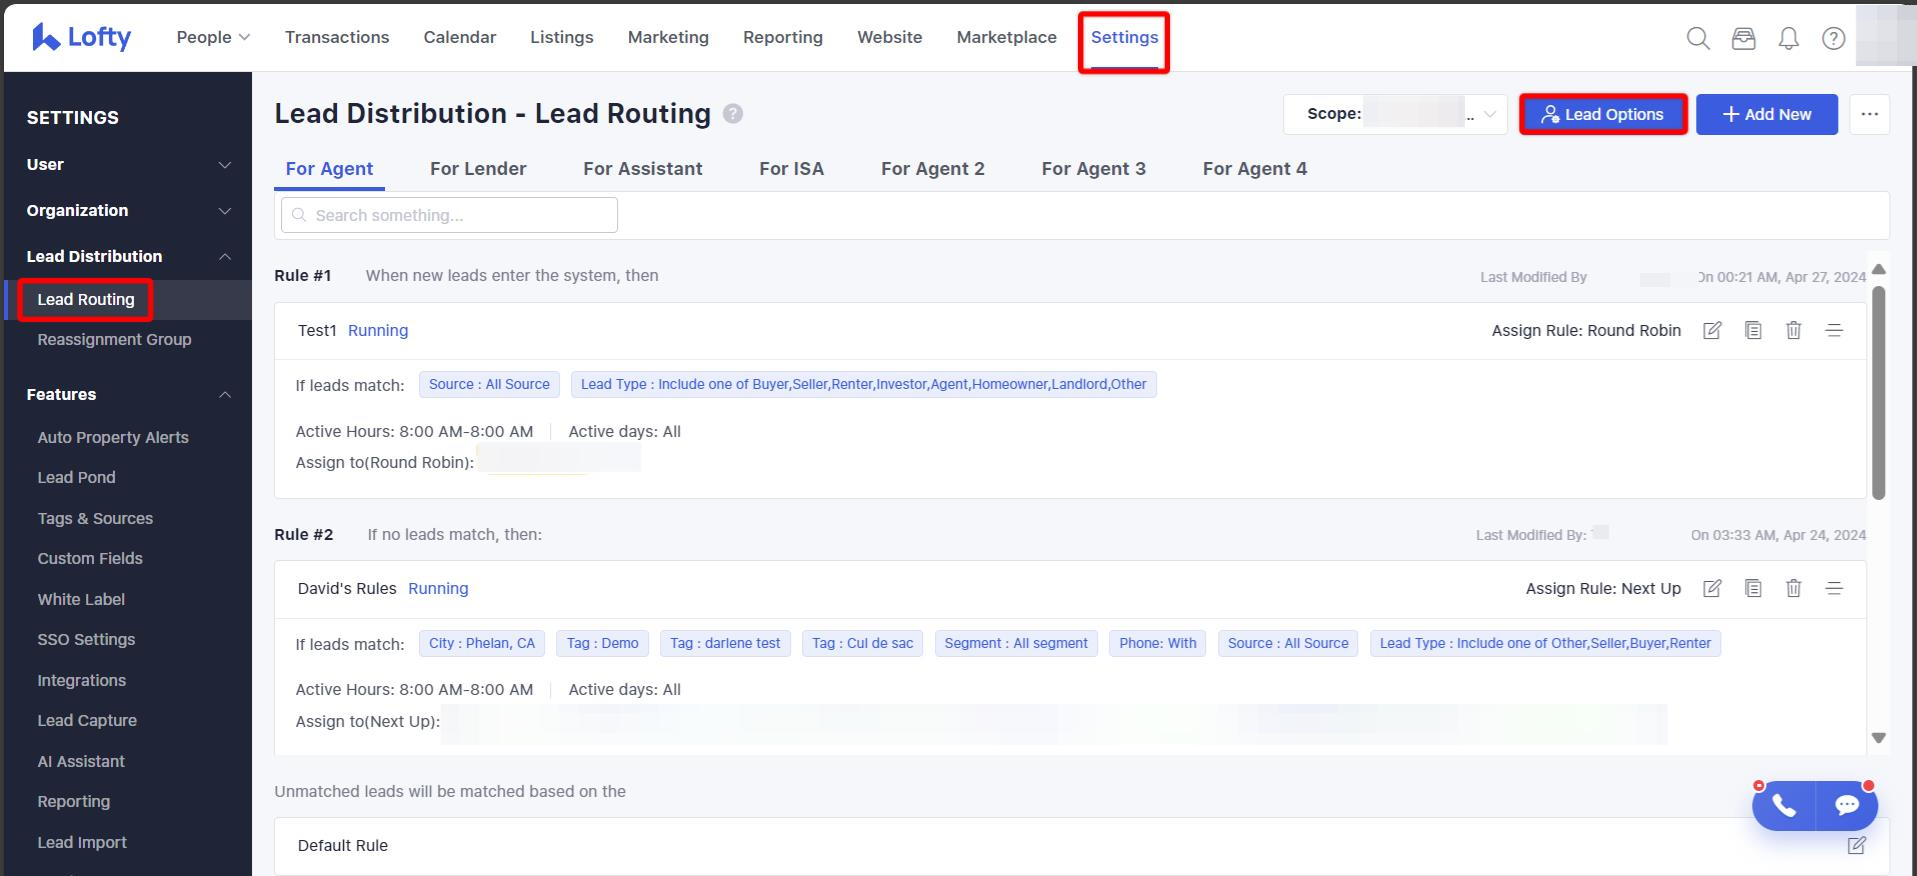Edit the Test1 rule with pencil icon

1712,330
